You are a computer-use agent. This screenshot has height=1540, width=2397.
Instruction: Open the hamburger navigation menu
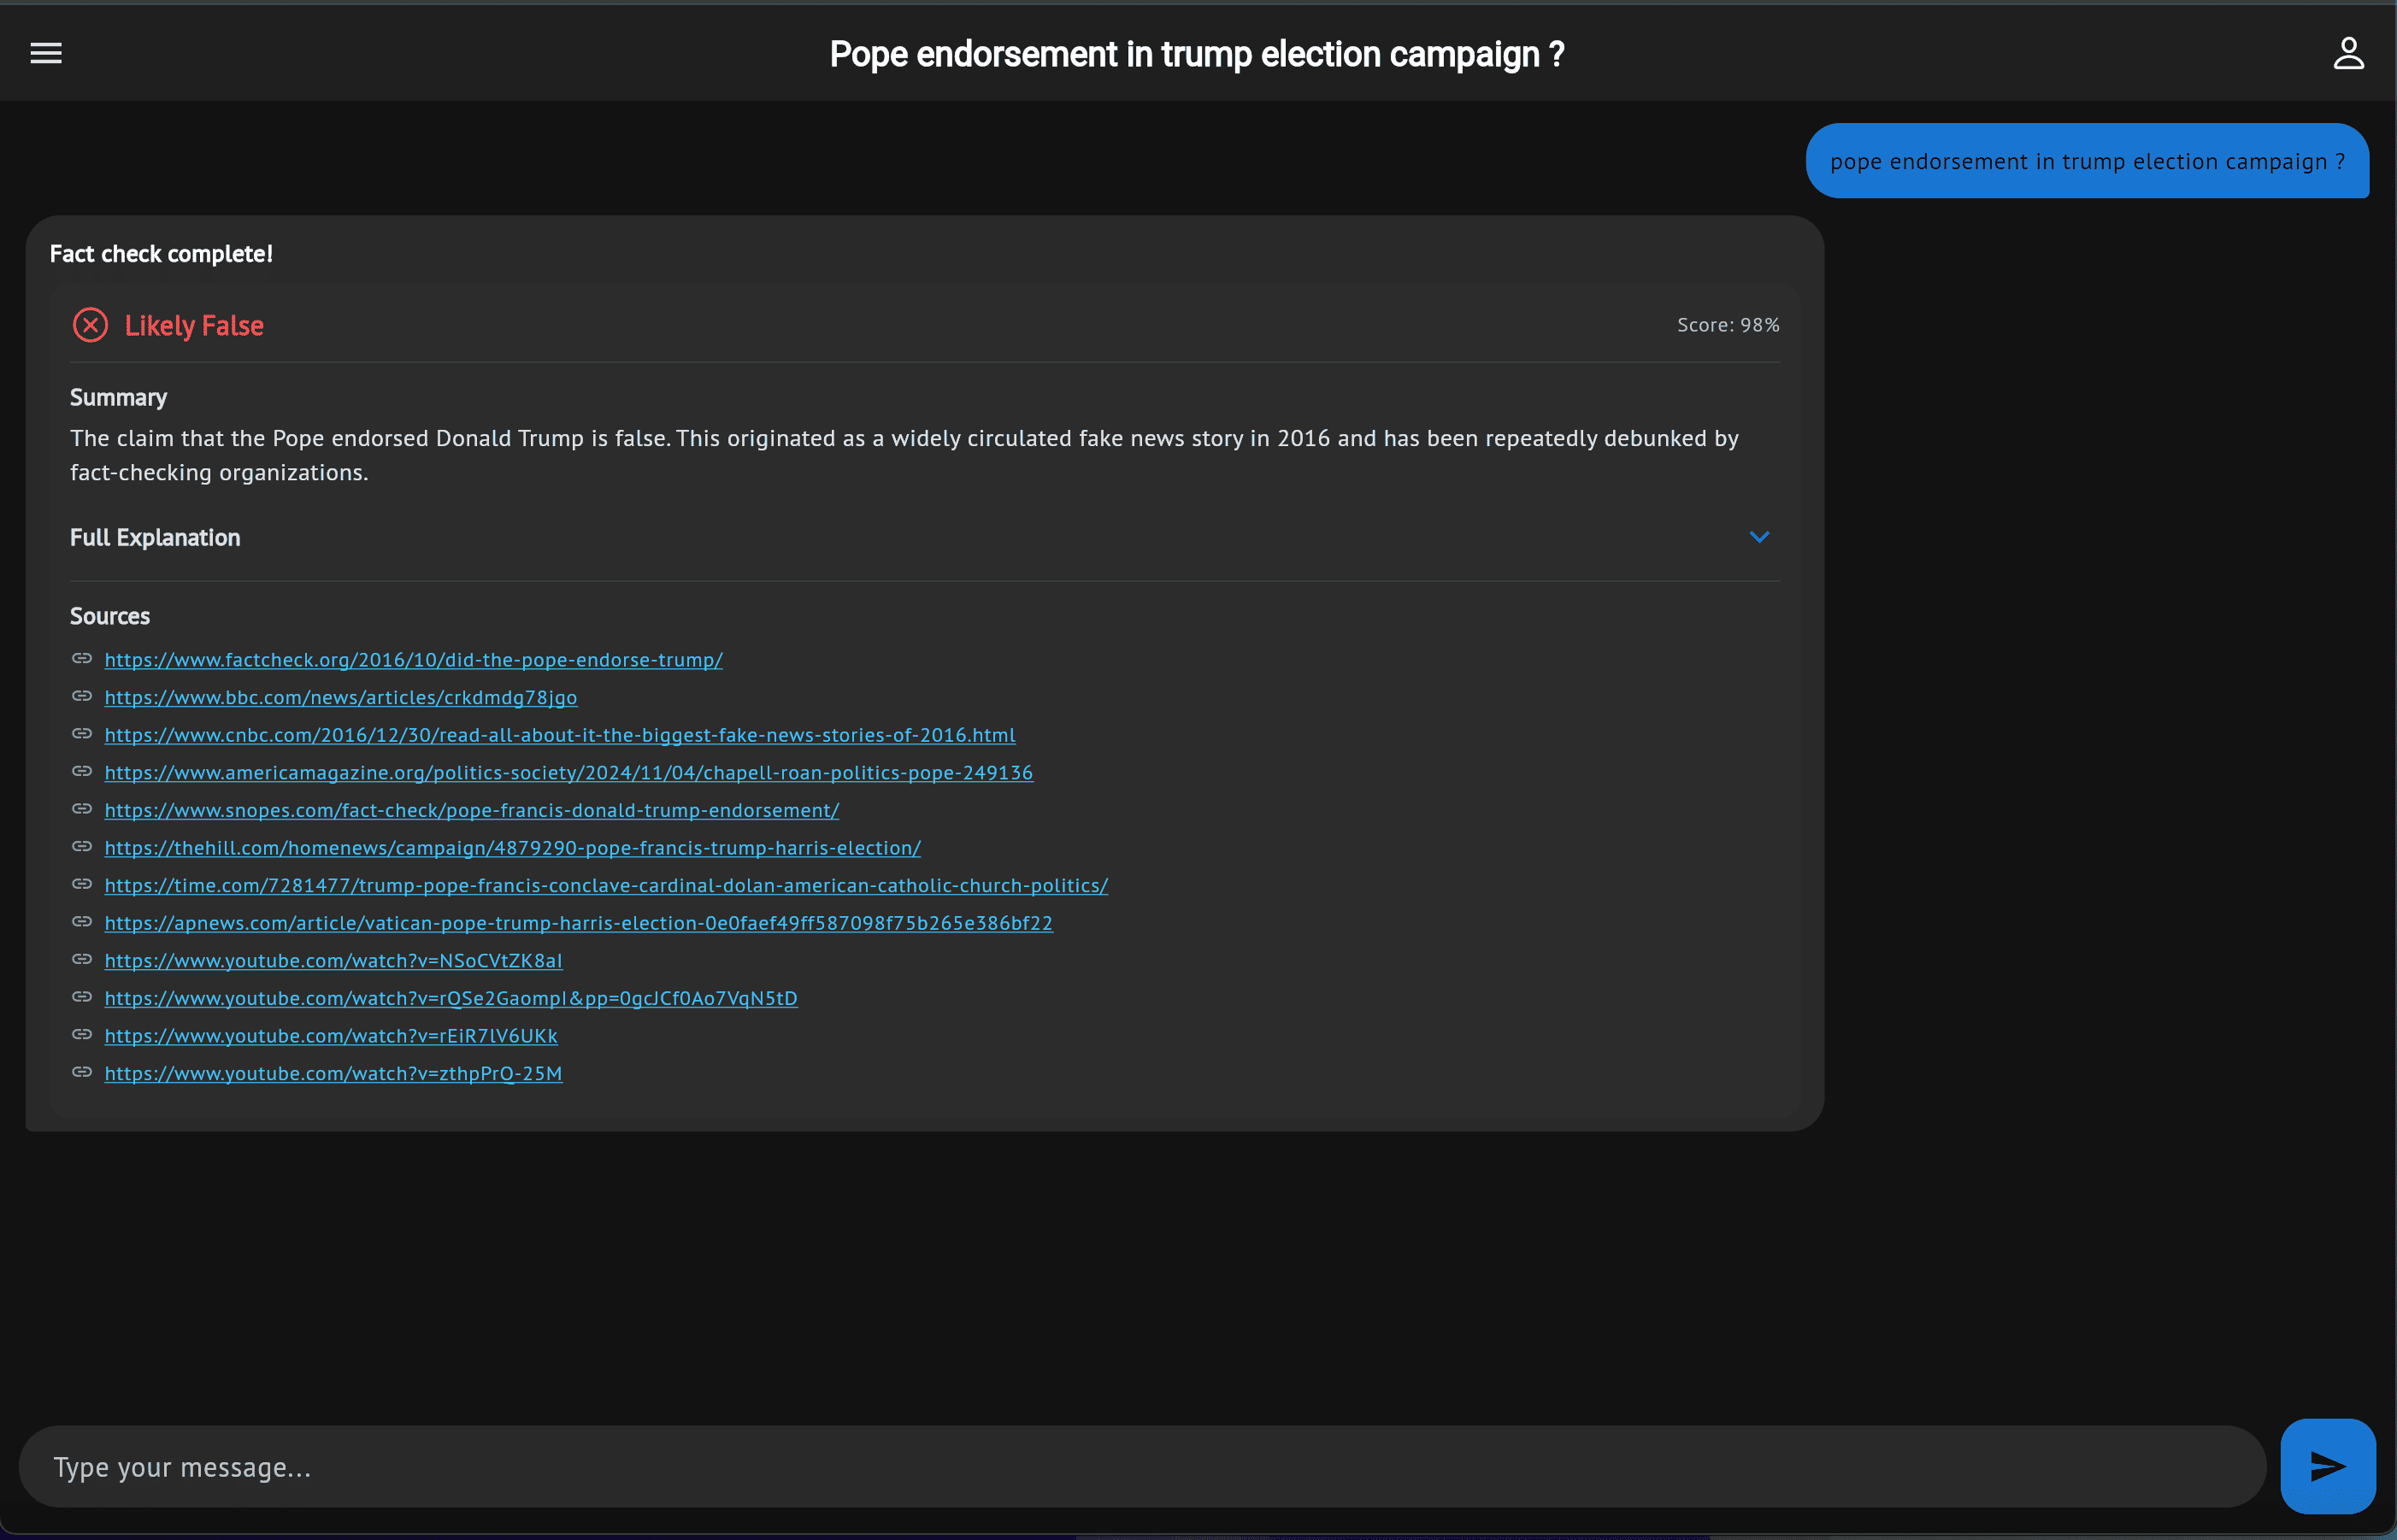click(46, 53)
